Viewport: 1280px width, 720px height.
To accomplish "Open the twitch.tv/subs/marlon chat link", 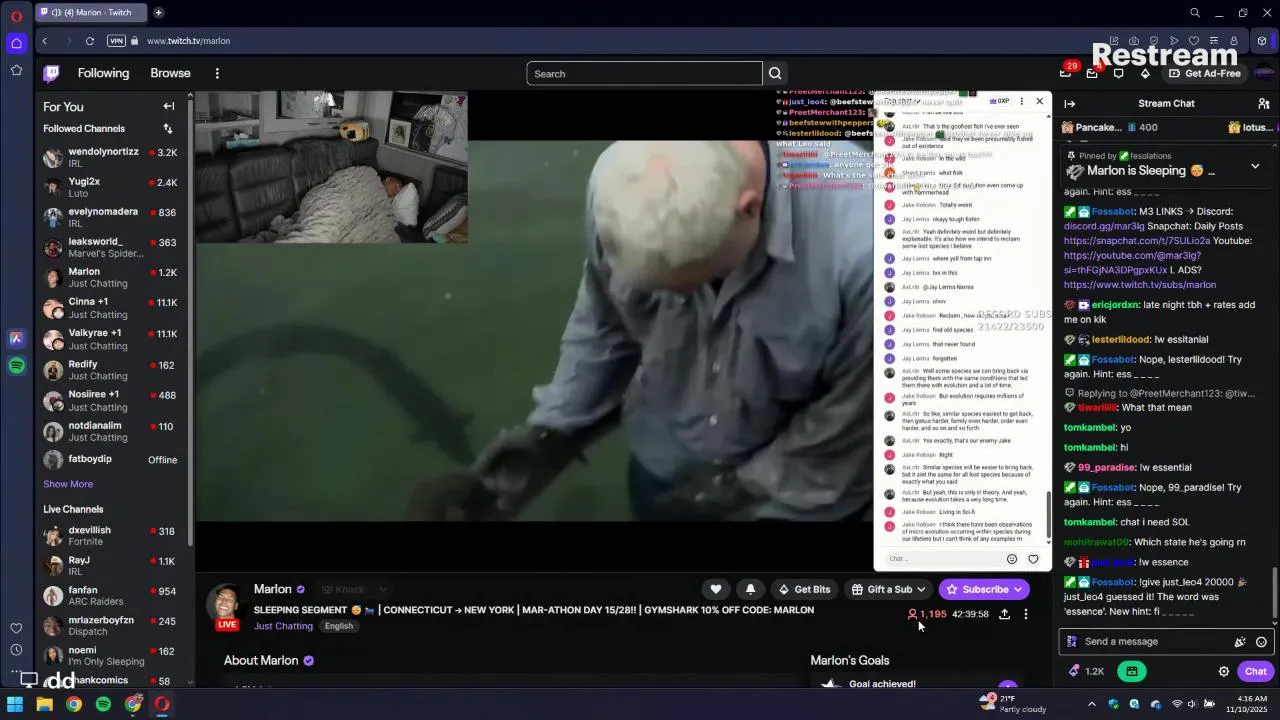I will point(1140,285).
